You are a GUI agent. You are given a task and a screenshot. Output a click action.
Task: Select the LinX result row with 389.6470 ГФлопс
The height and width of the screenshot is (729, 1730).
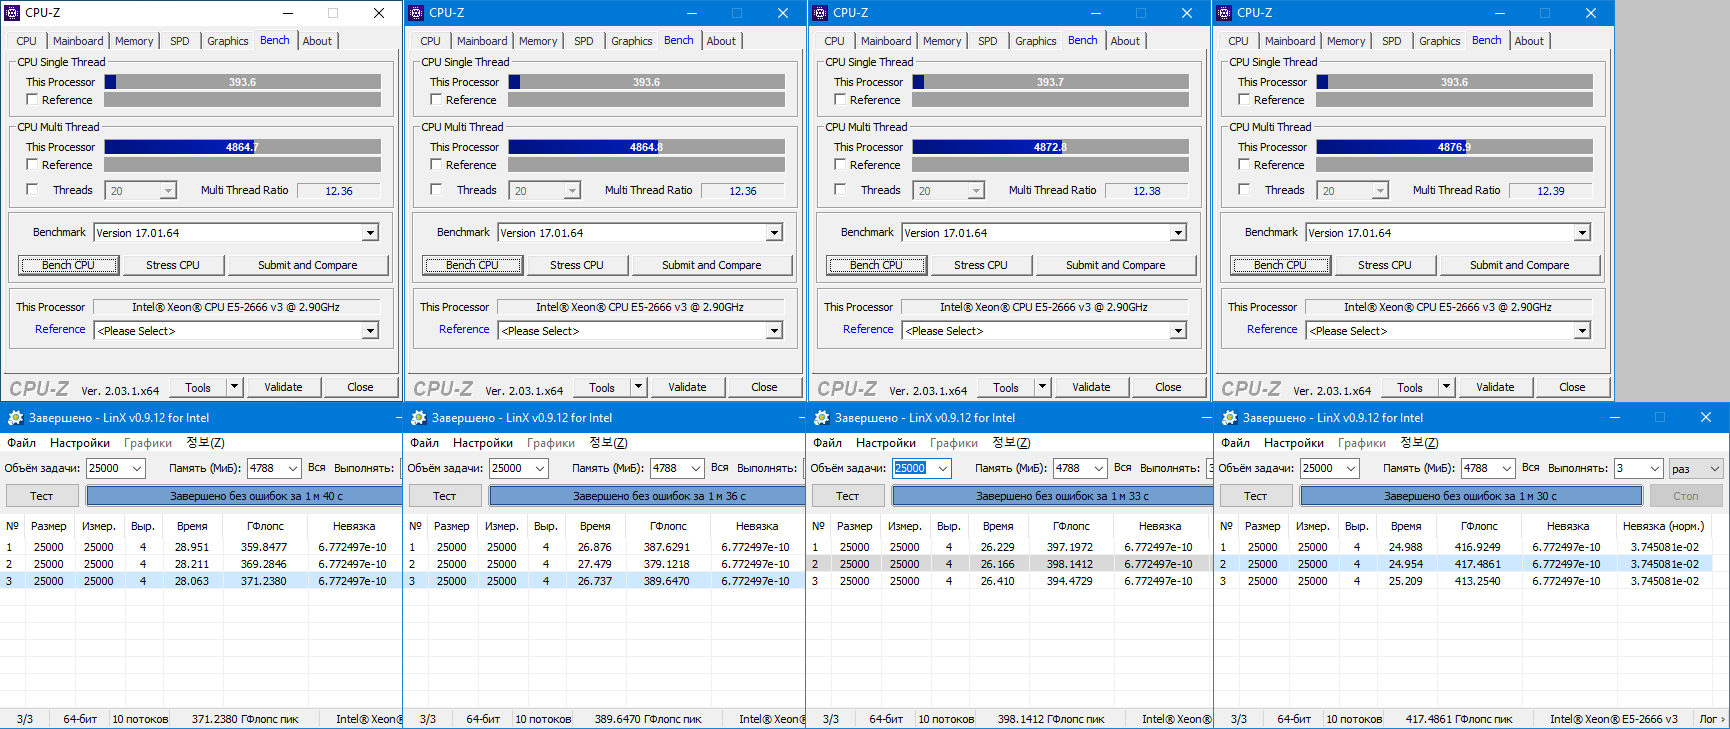(604, 581)
